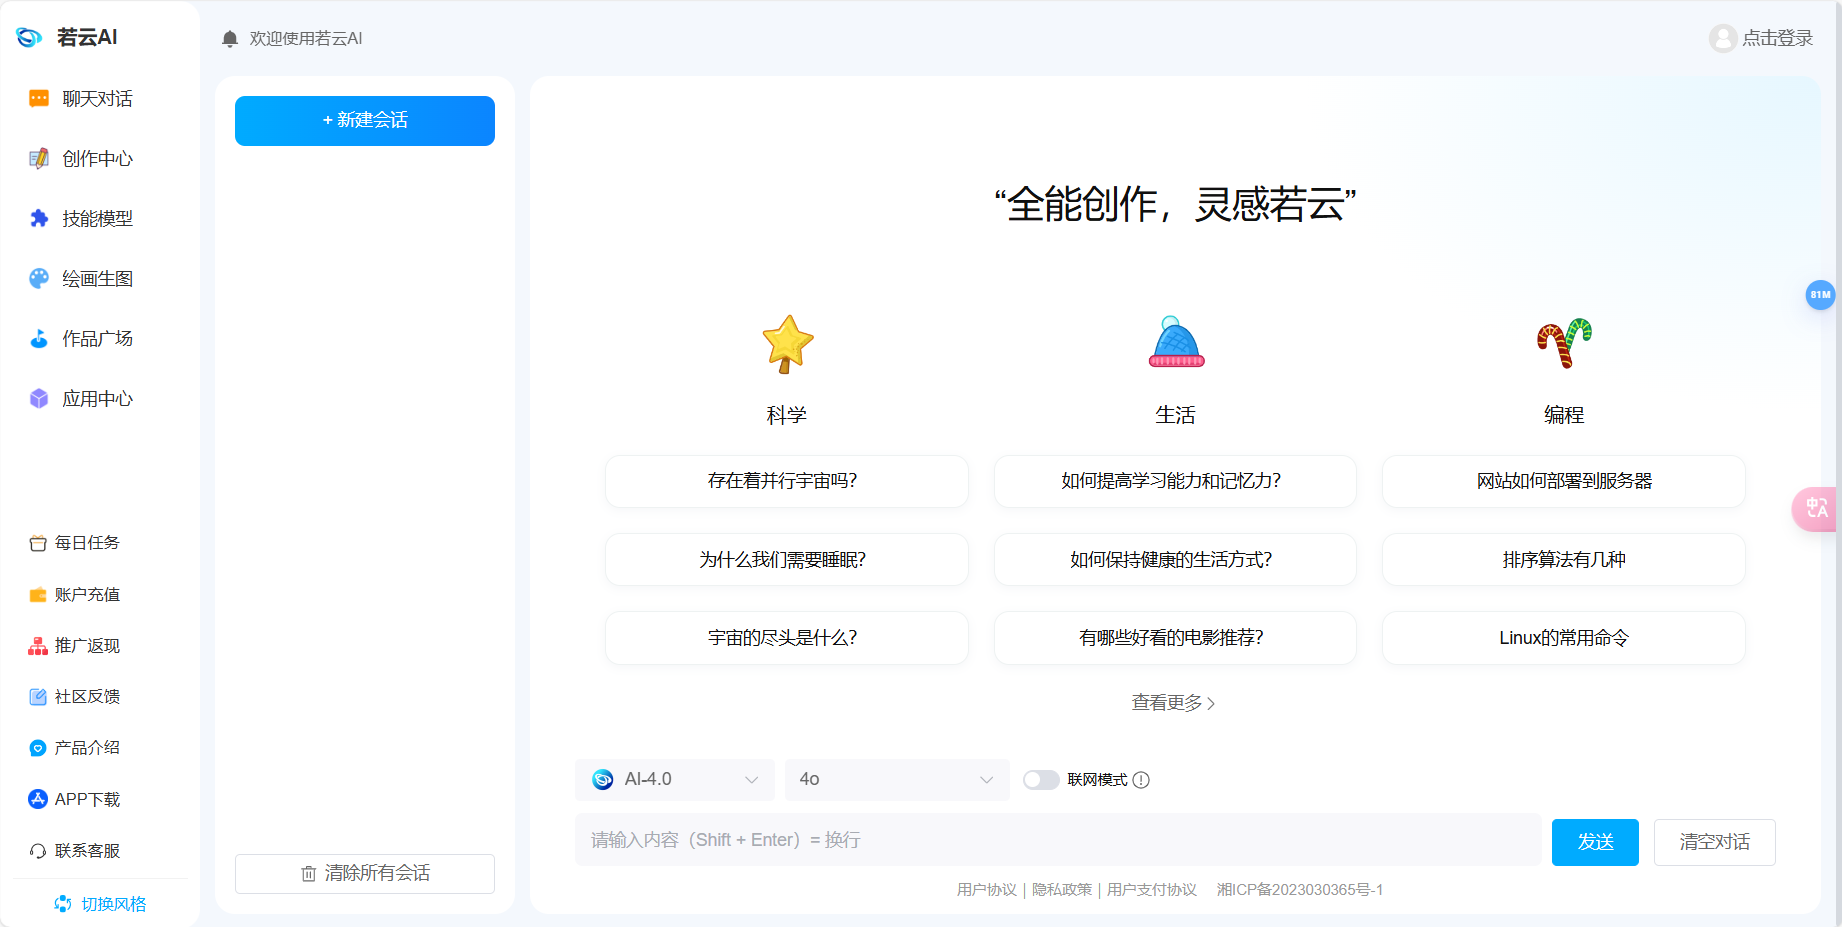Screen dimensions: 1842x927
Task: Click the 新建会话 button
Action: pos(364,120)
